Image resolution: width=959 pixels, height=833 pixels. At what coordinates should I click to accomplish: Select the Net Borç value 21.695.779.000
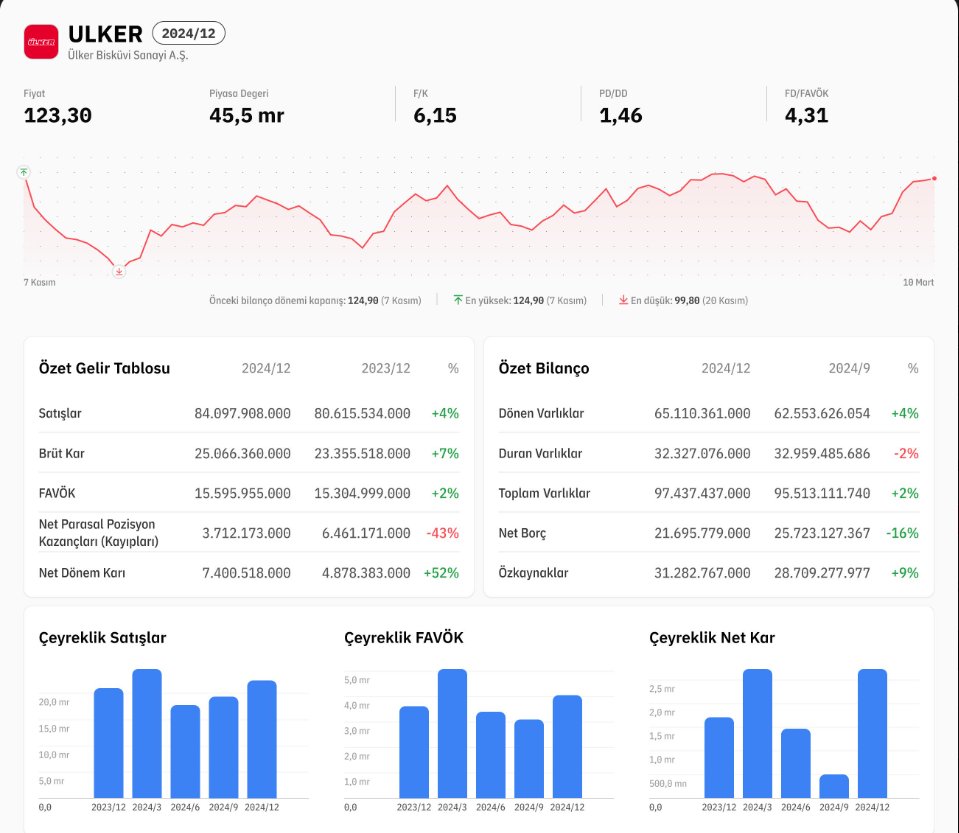coord(702,533)
